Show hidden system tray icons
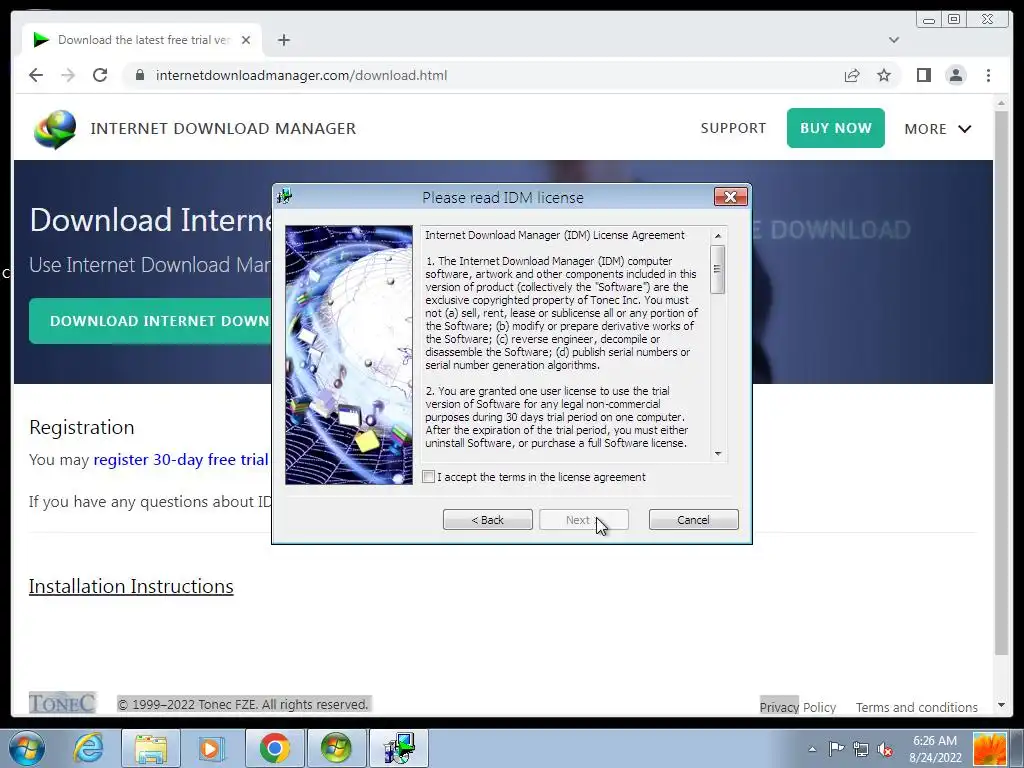This screenshot has height=768, width=1024. tap(812, 749)
